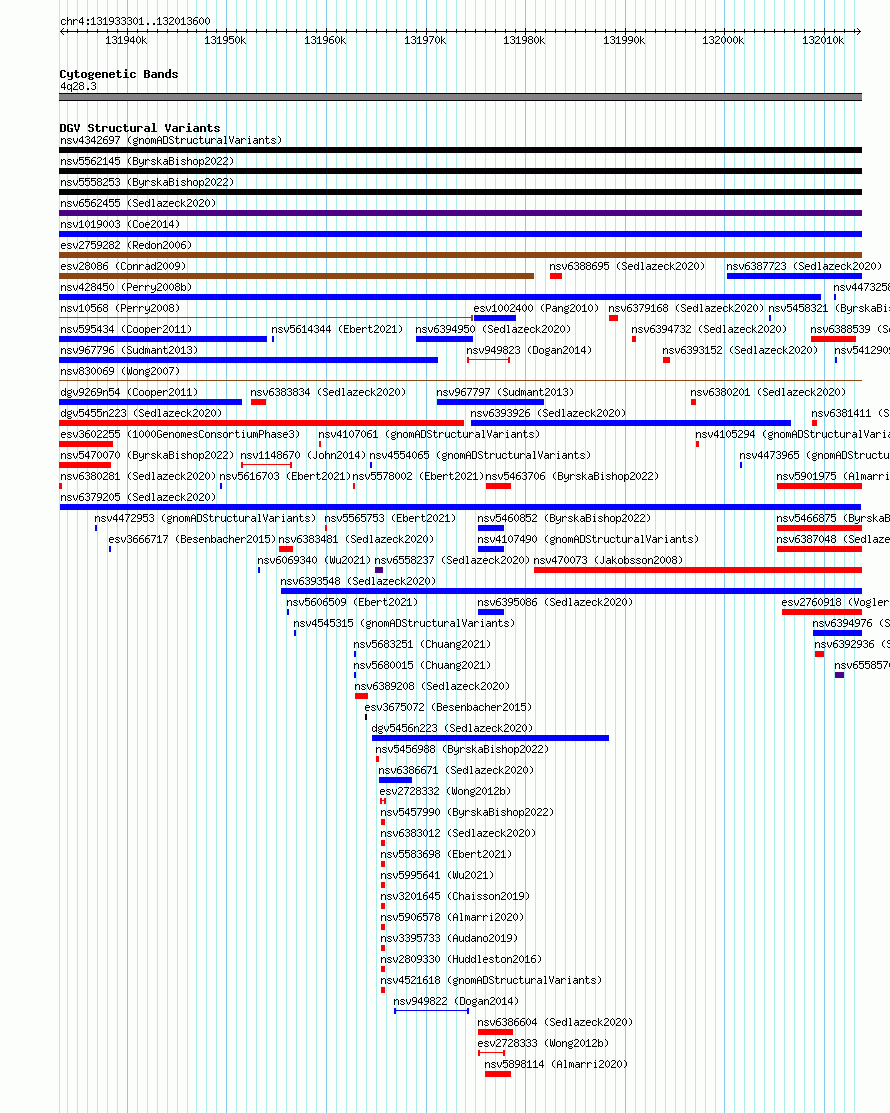Click the nsv5616703 (Ebert2021) label

(285, 476)
